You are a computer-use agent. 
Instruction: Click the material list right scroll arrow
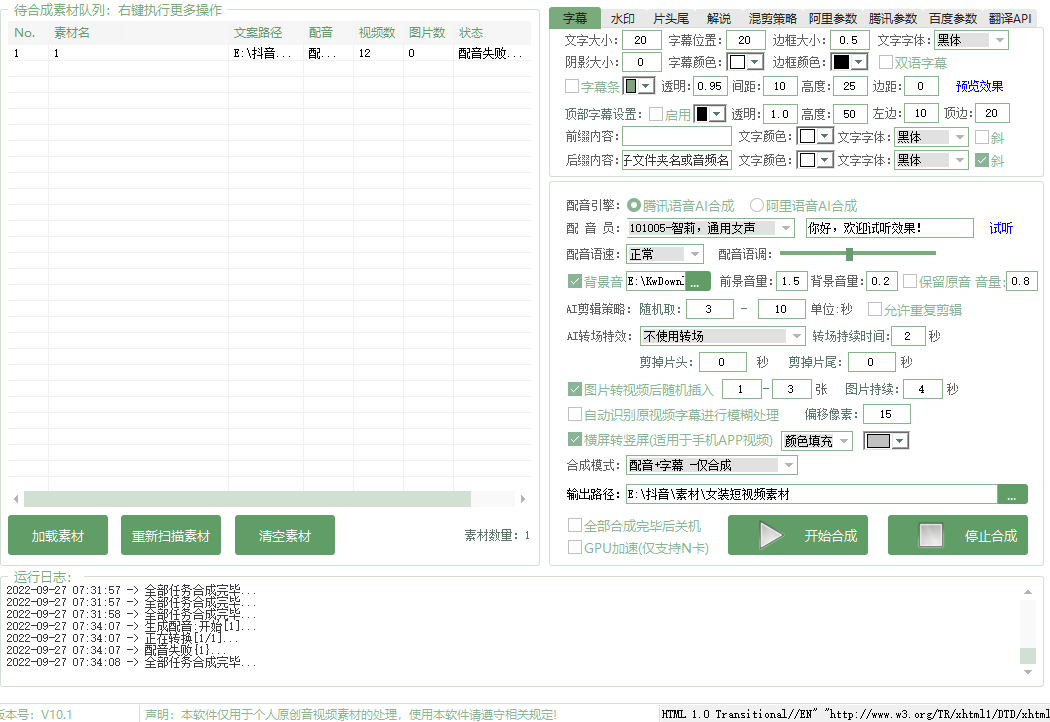point(522,498)
